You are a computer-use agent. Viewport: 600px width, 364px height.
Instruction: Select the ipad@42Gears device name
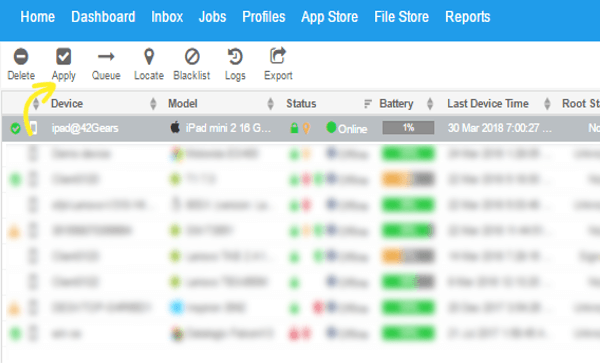point(85,128)
